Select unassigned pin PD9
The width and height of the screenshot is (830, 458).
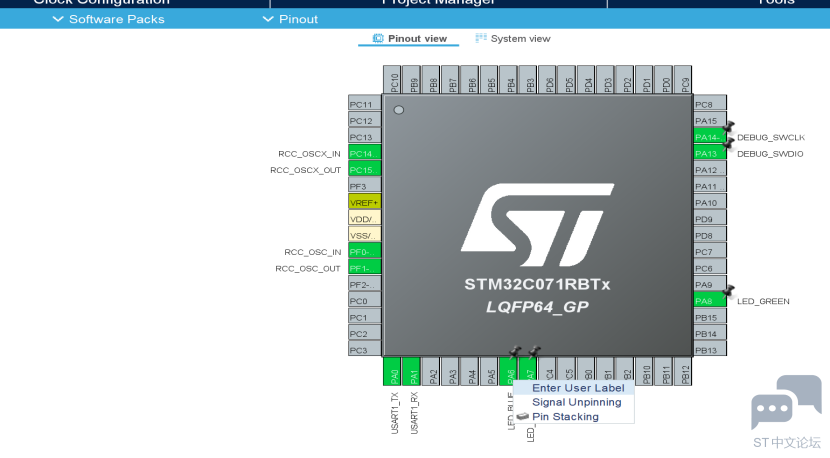pyautogui.click(x=710, y=219)
